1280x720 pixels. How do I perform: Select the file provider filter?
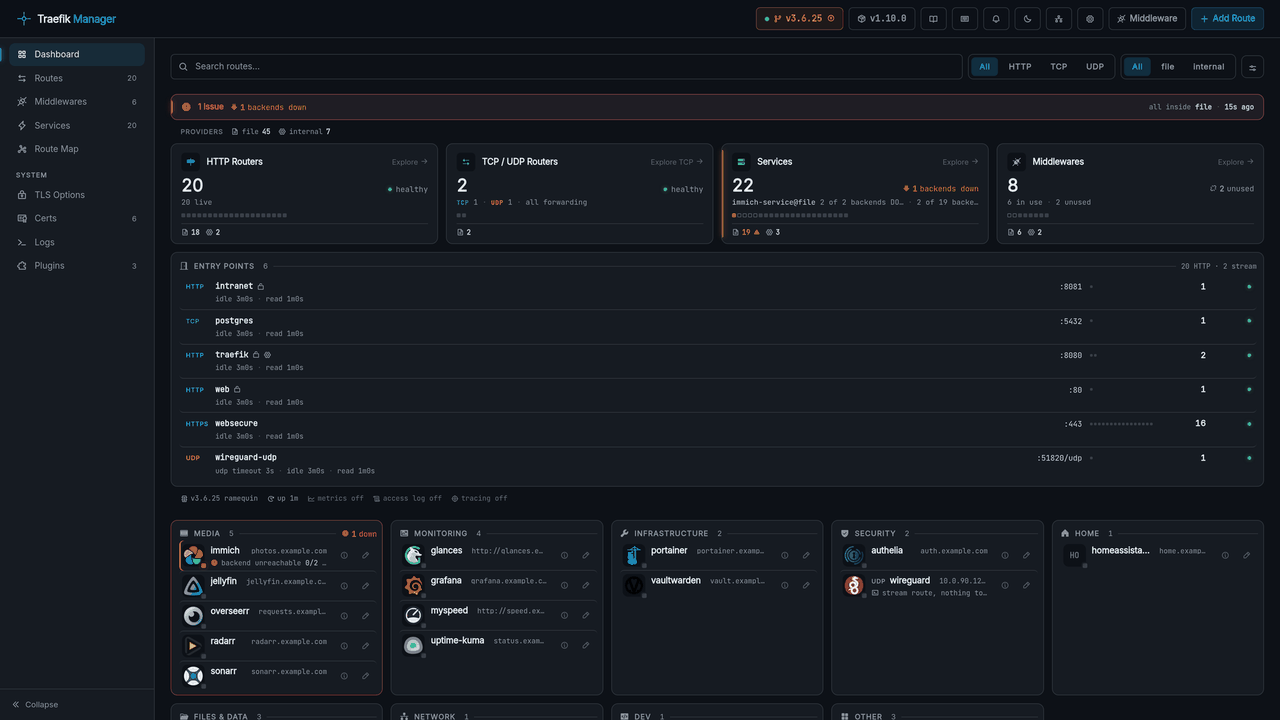coord(1168,67)
